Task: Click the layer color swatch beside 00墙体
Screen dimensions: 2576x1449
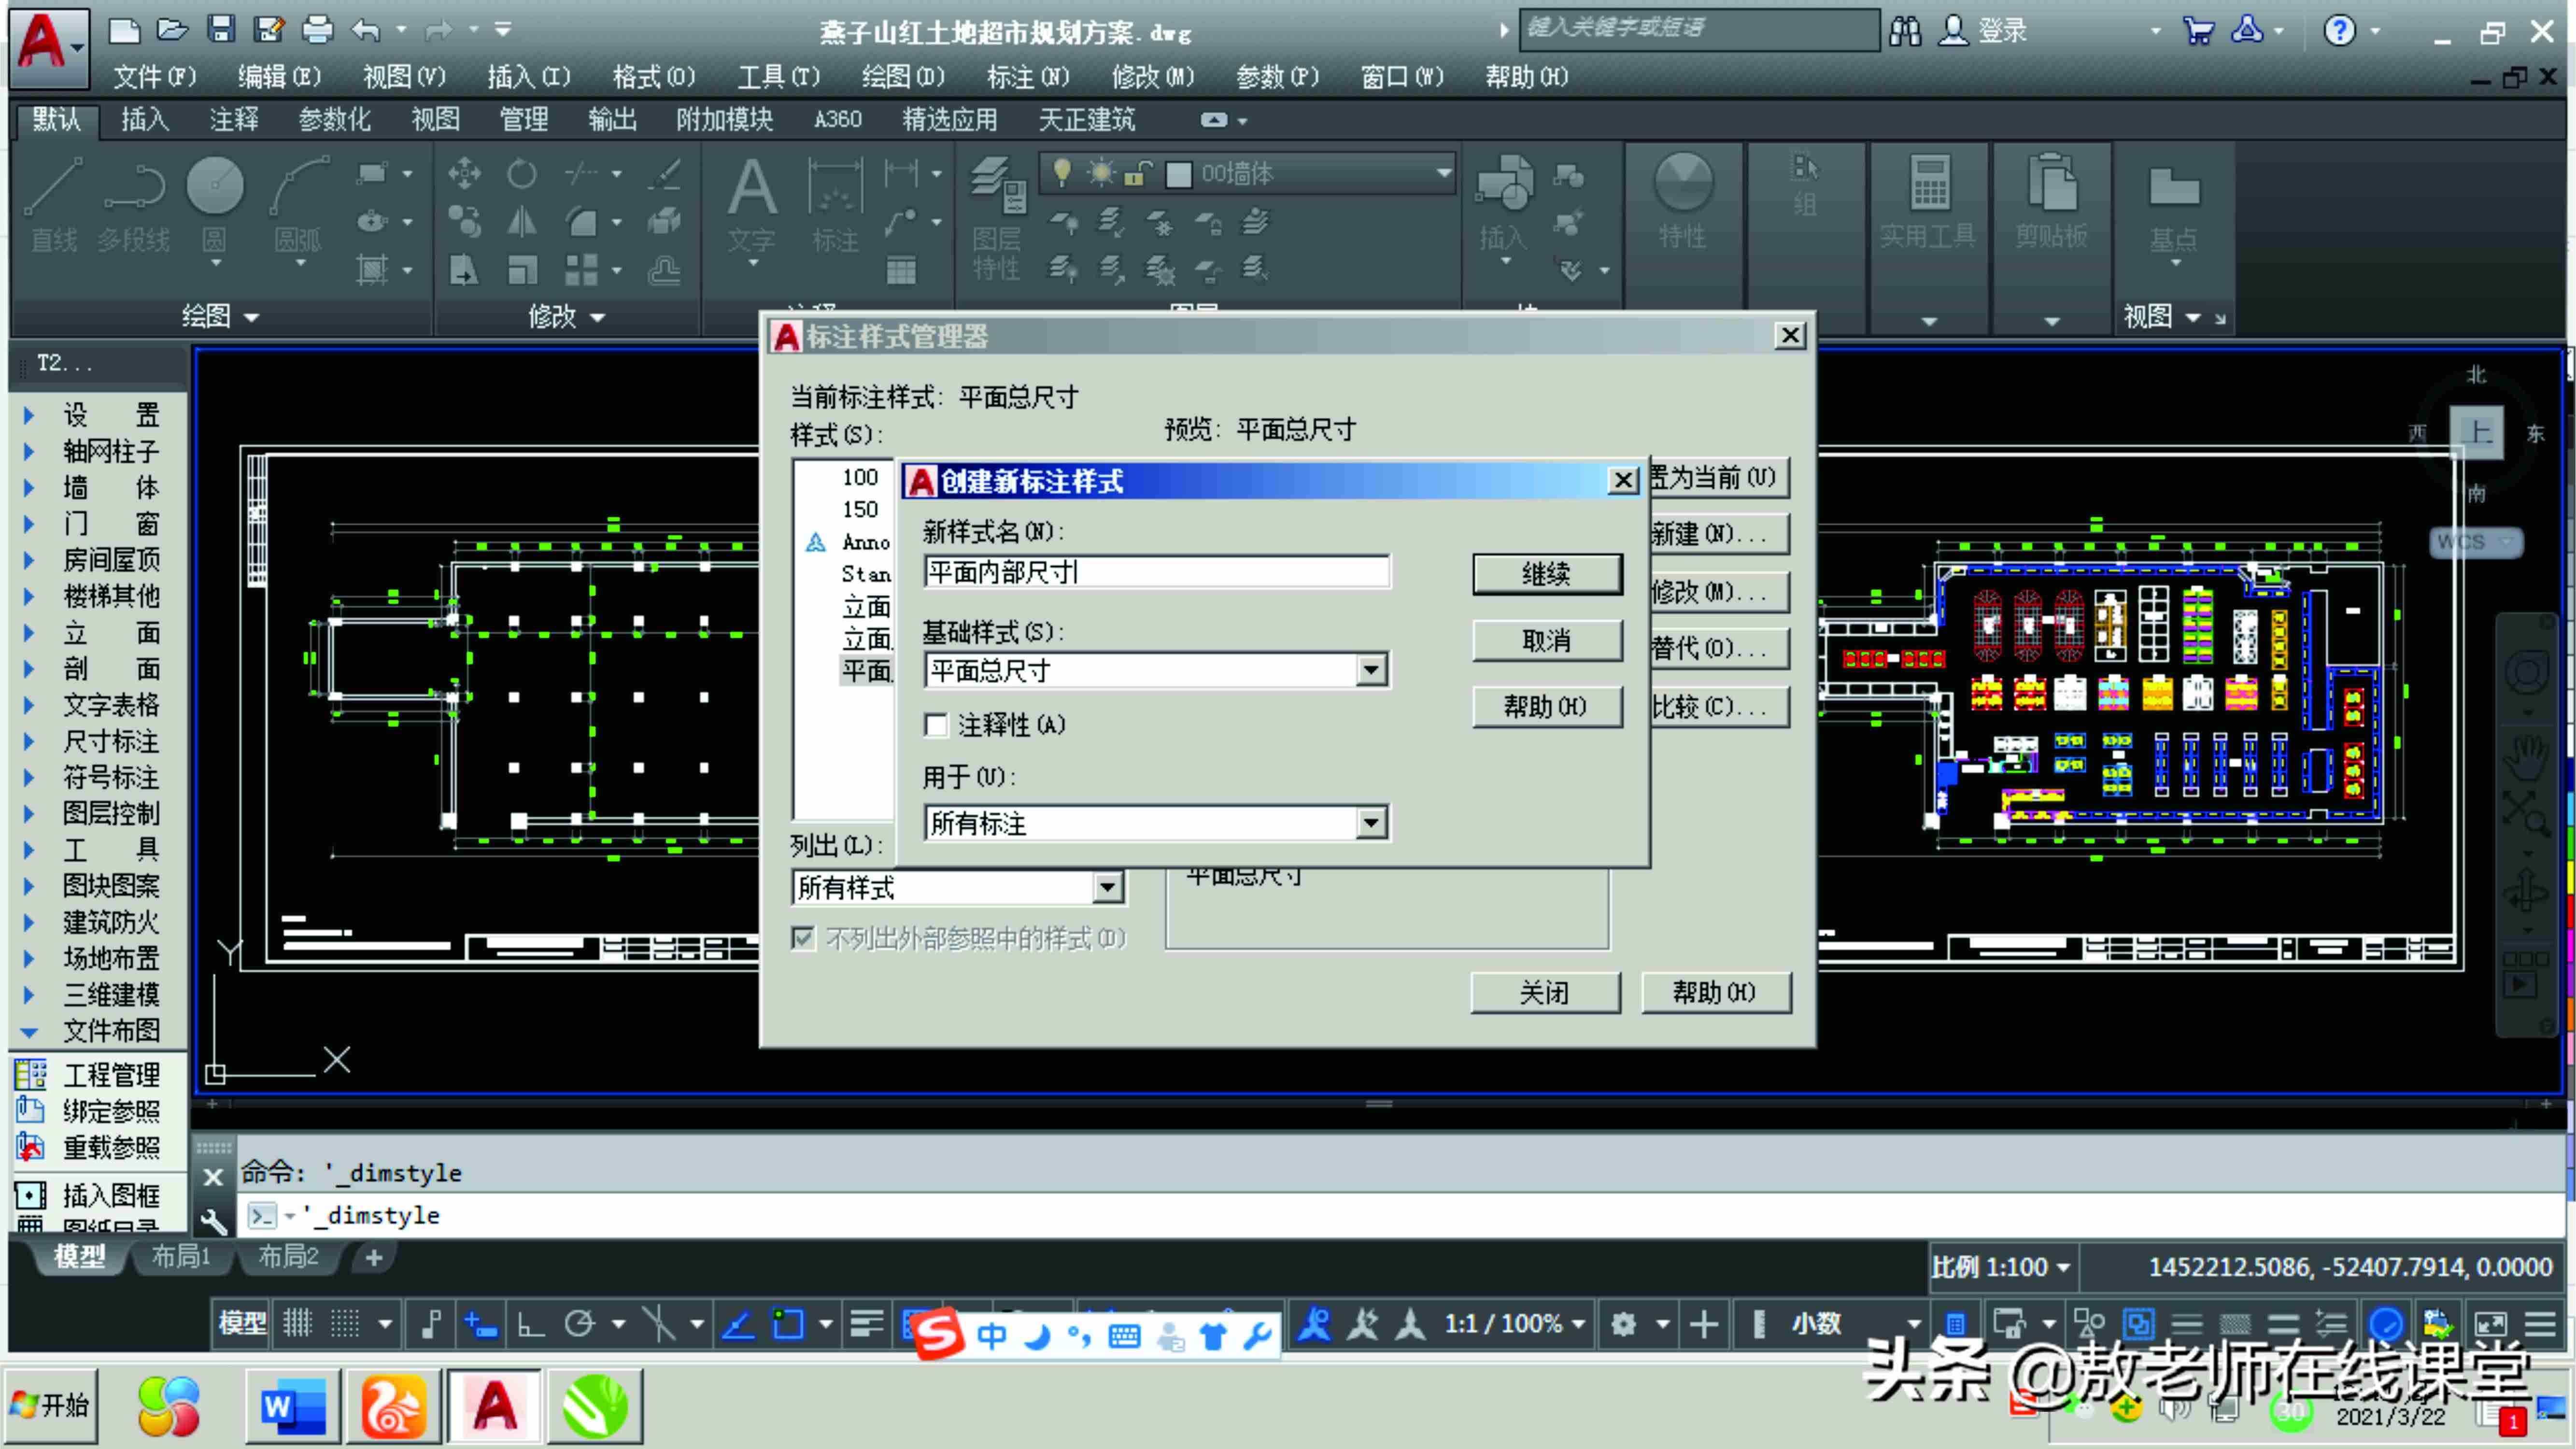Action: point(1179,174)
